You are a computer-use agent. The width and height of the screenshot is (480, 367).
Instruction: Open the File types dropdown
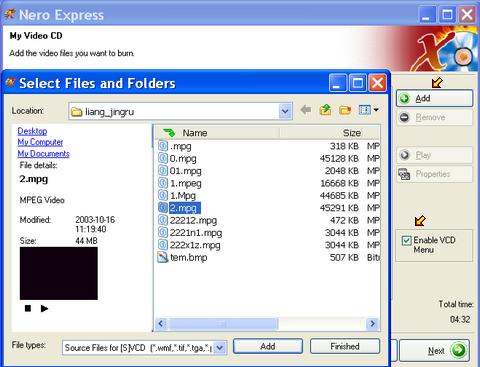(220, 348)
